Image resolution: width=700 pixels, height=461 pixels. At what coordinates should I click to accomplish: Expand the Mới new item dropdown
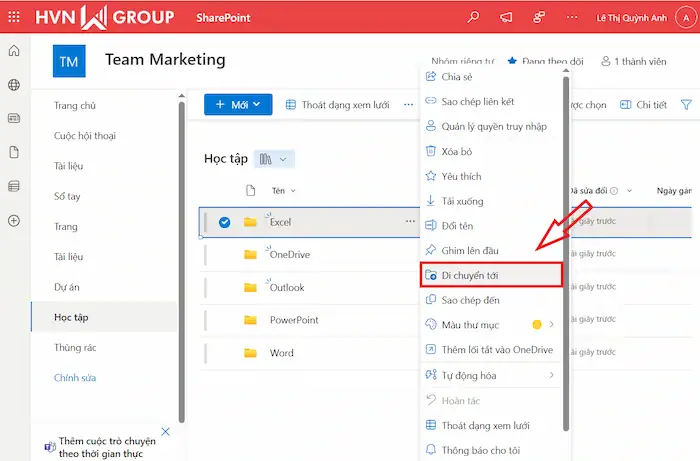point(238,104)
